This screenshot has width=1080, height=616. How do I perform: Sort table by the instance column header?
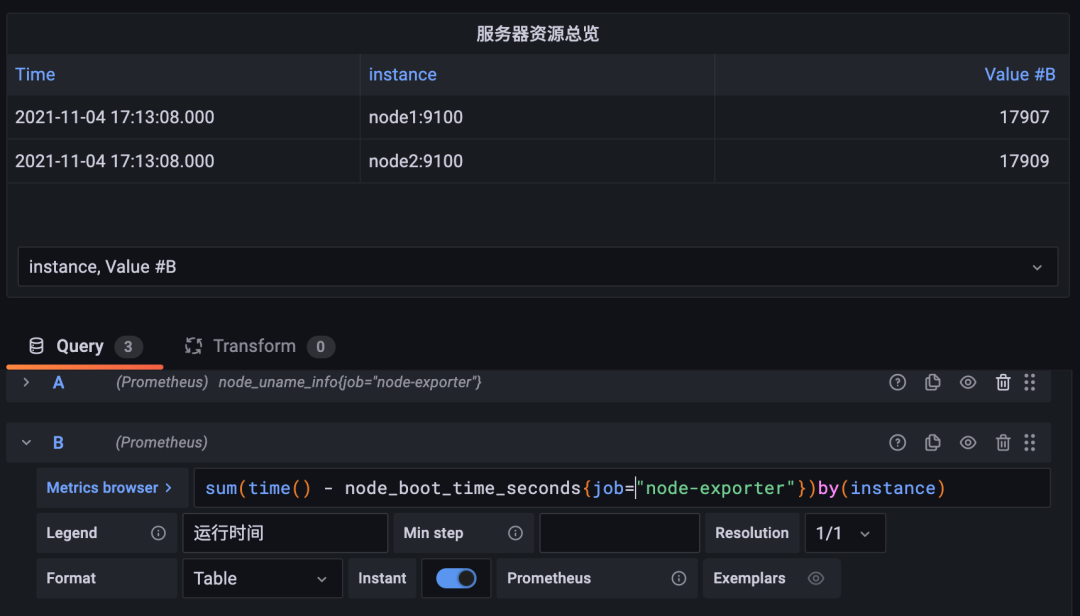point(403,74)
